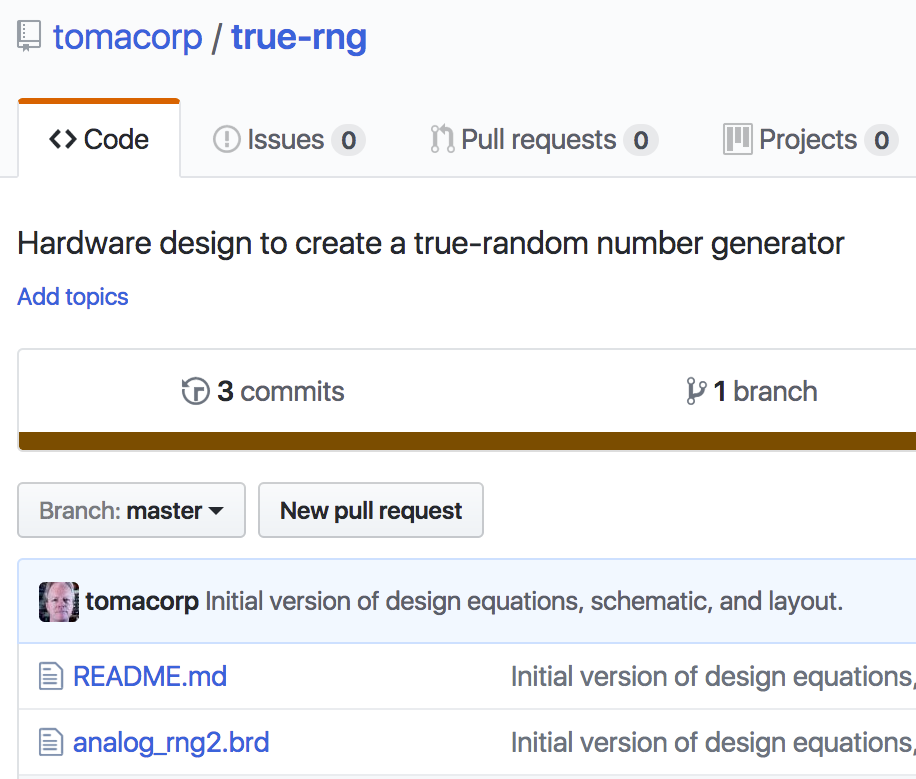Open the README.md file
This screenshot has width=916, height=779.
[x=150, y=677]
